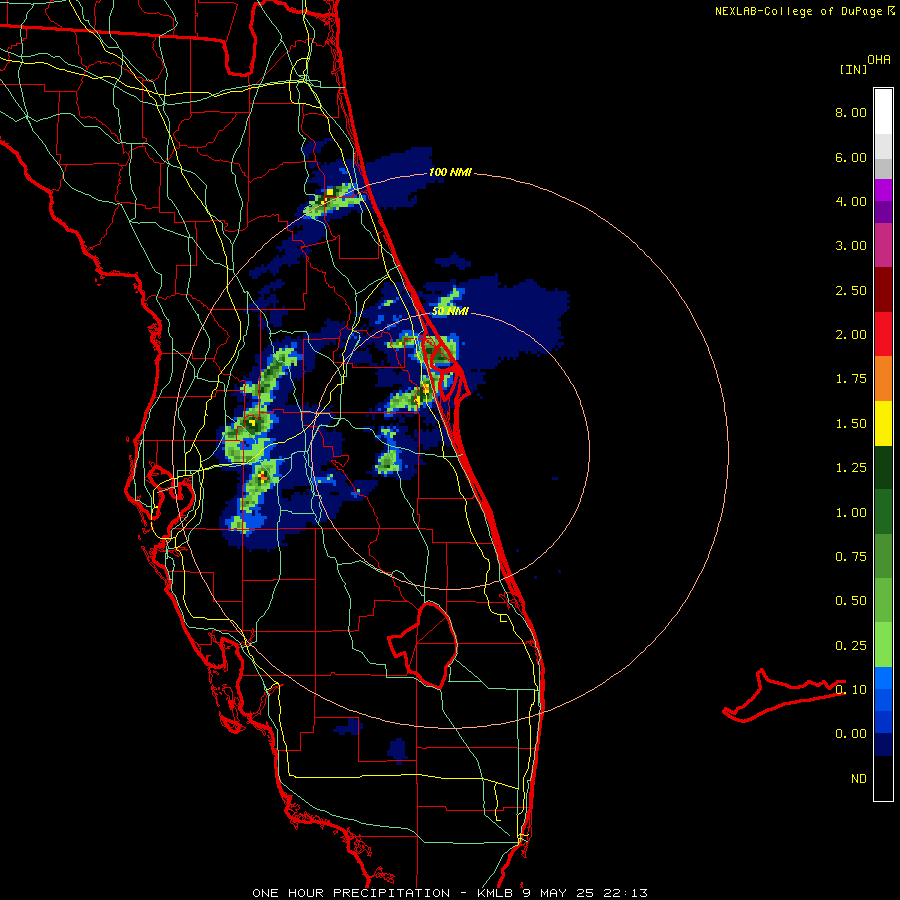This screenshot has height=900, width=900.
Task: Click the 1.75 legend value
Action: [x=851, y=379]
